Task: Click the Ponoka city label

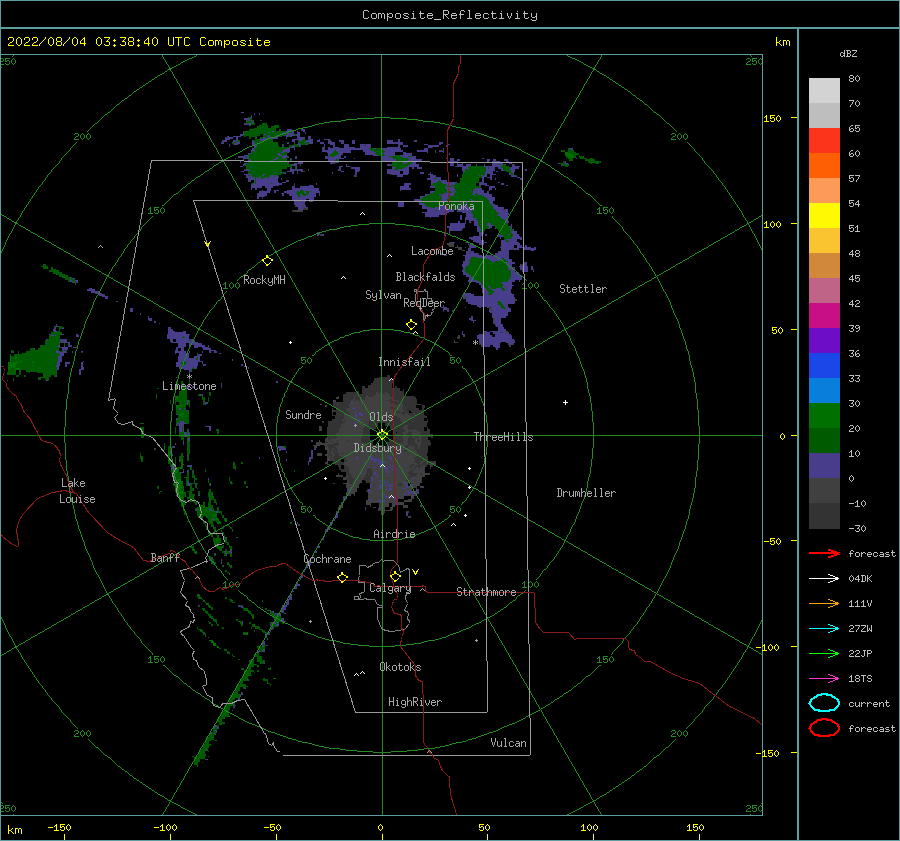Action: coord(456,206)
